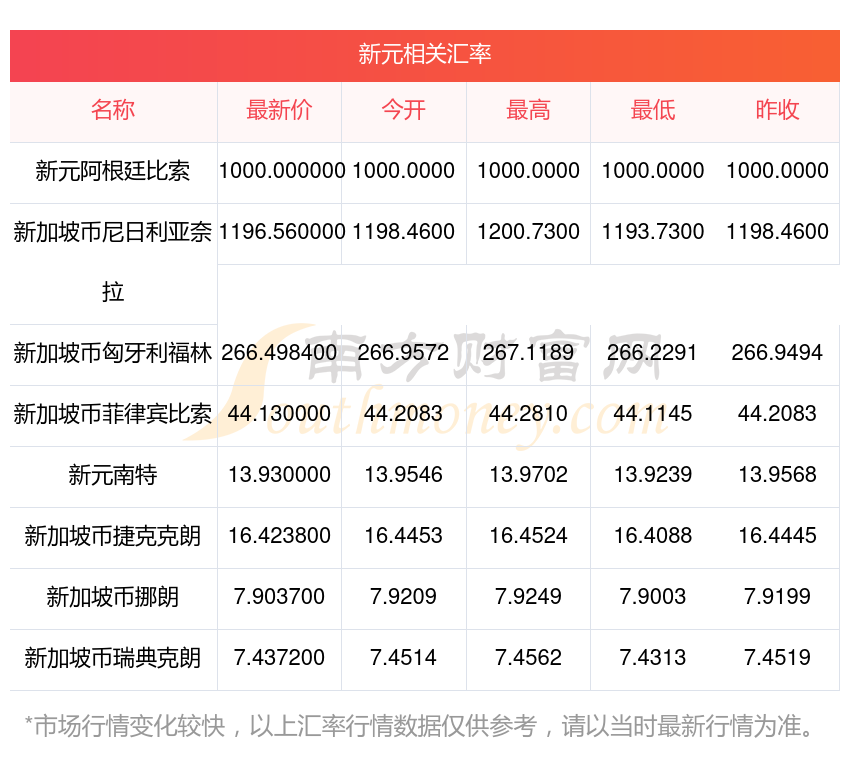Select the 最新价 column header

[279, 110]
